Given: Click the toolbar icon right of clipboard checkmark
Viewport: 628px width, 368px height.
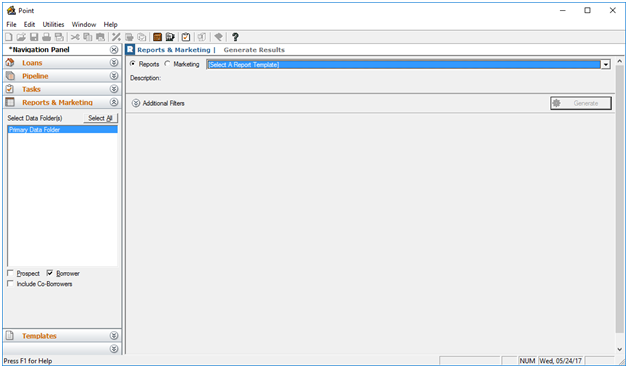Looking at the screenshot, I should [x=202, y=37].
